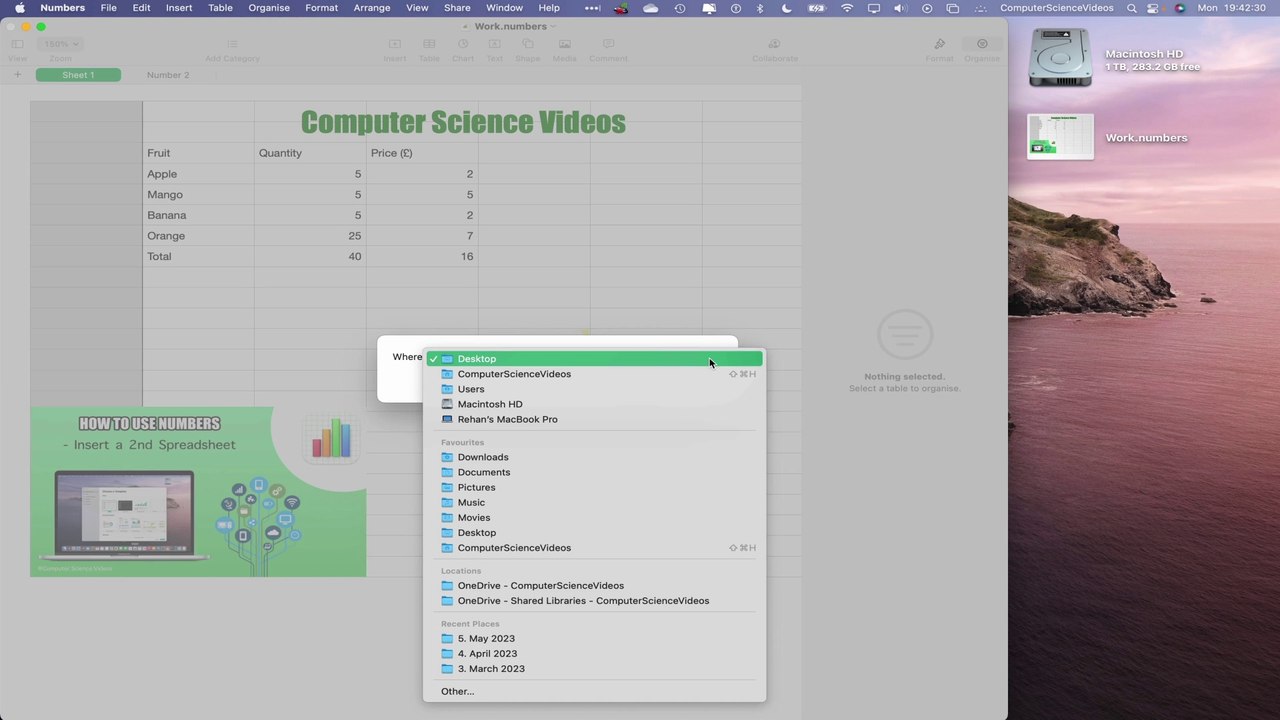Viewport: 1280px width, 720px height.
Task: Choose Desktop listed under Favourites
Action: [595, 533]
